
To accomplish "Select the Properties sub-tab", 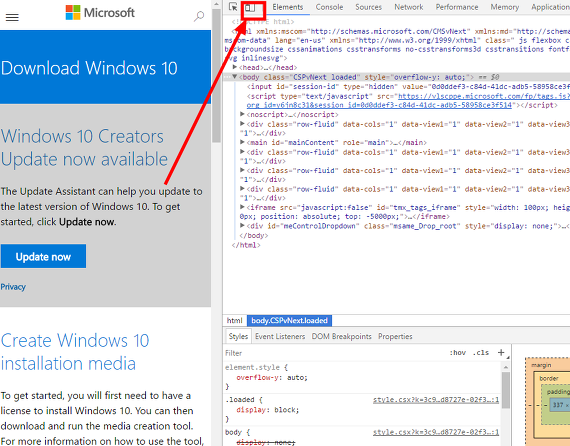I will (395, 336).
